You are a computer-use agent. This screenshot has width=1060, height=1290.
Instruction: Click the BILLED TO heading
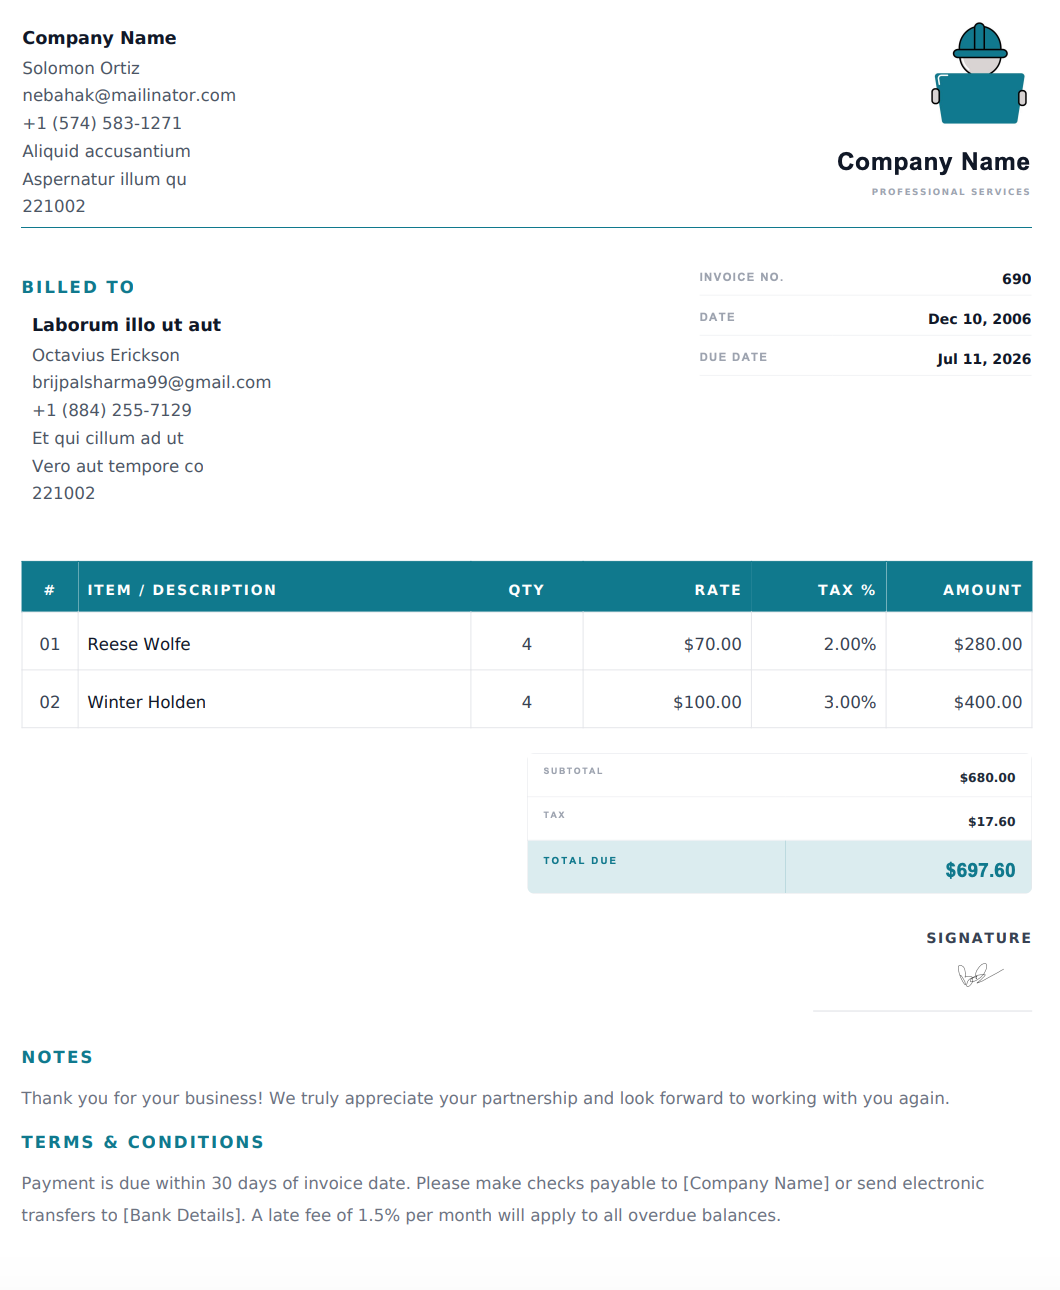tap(78, 287)
